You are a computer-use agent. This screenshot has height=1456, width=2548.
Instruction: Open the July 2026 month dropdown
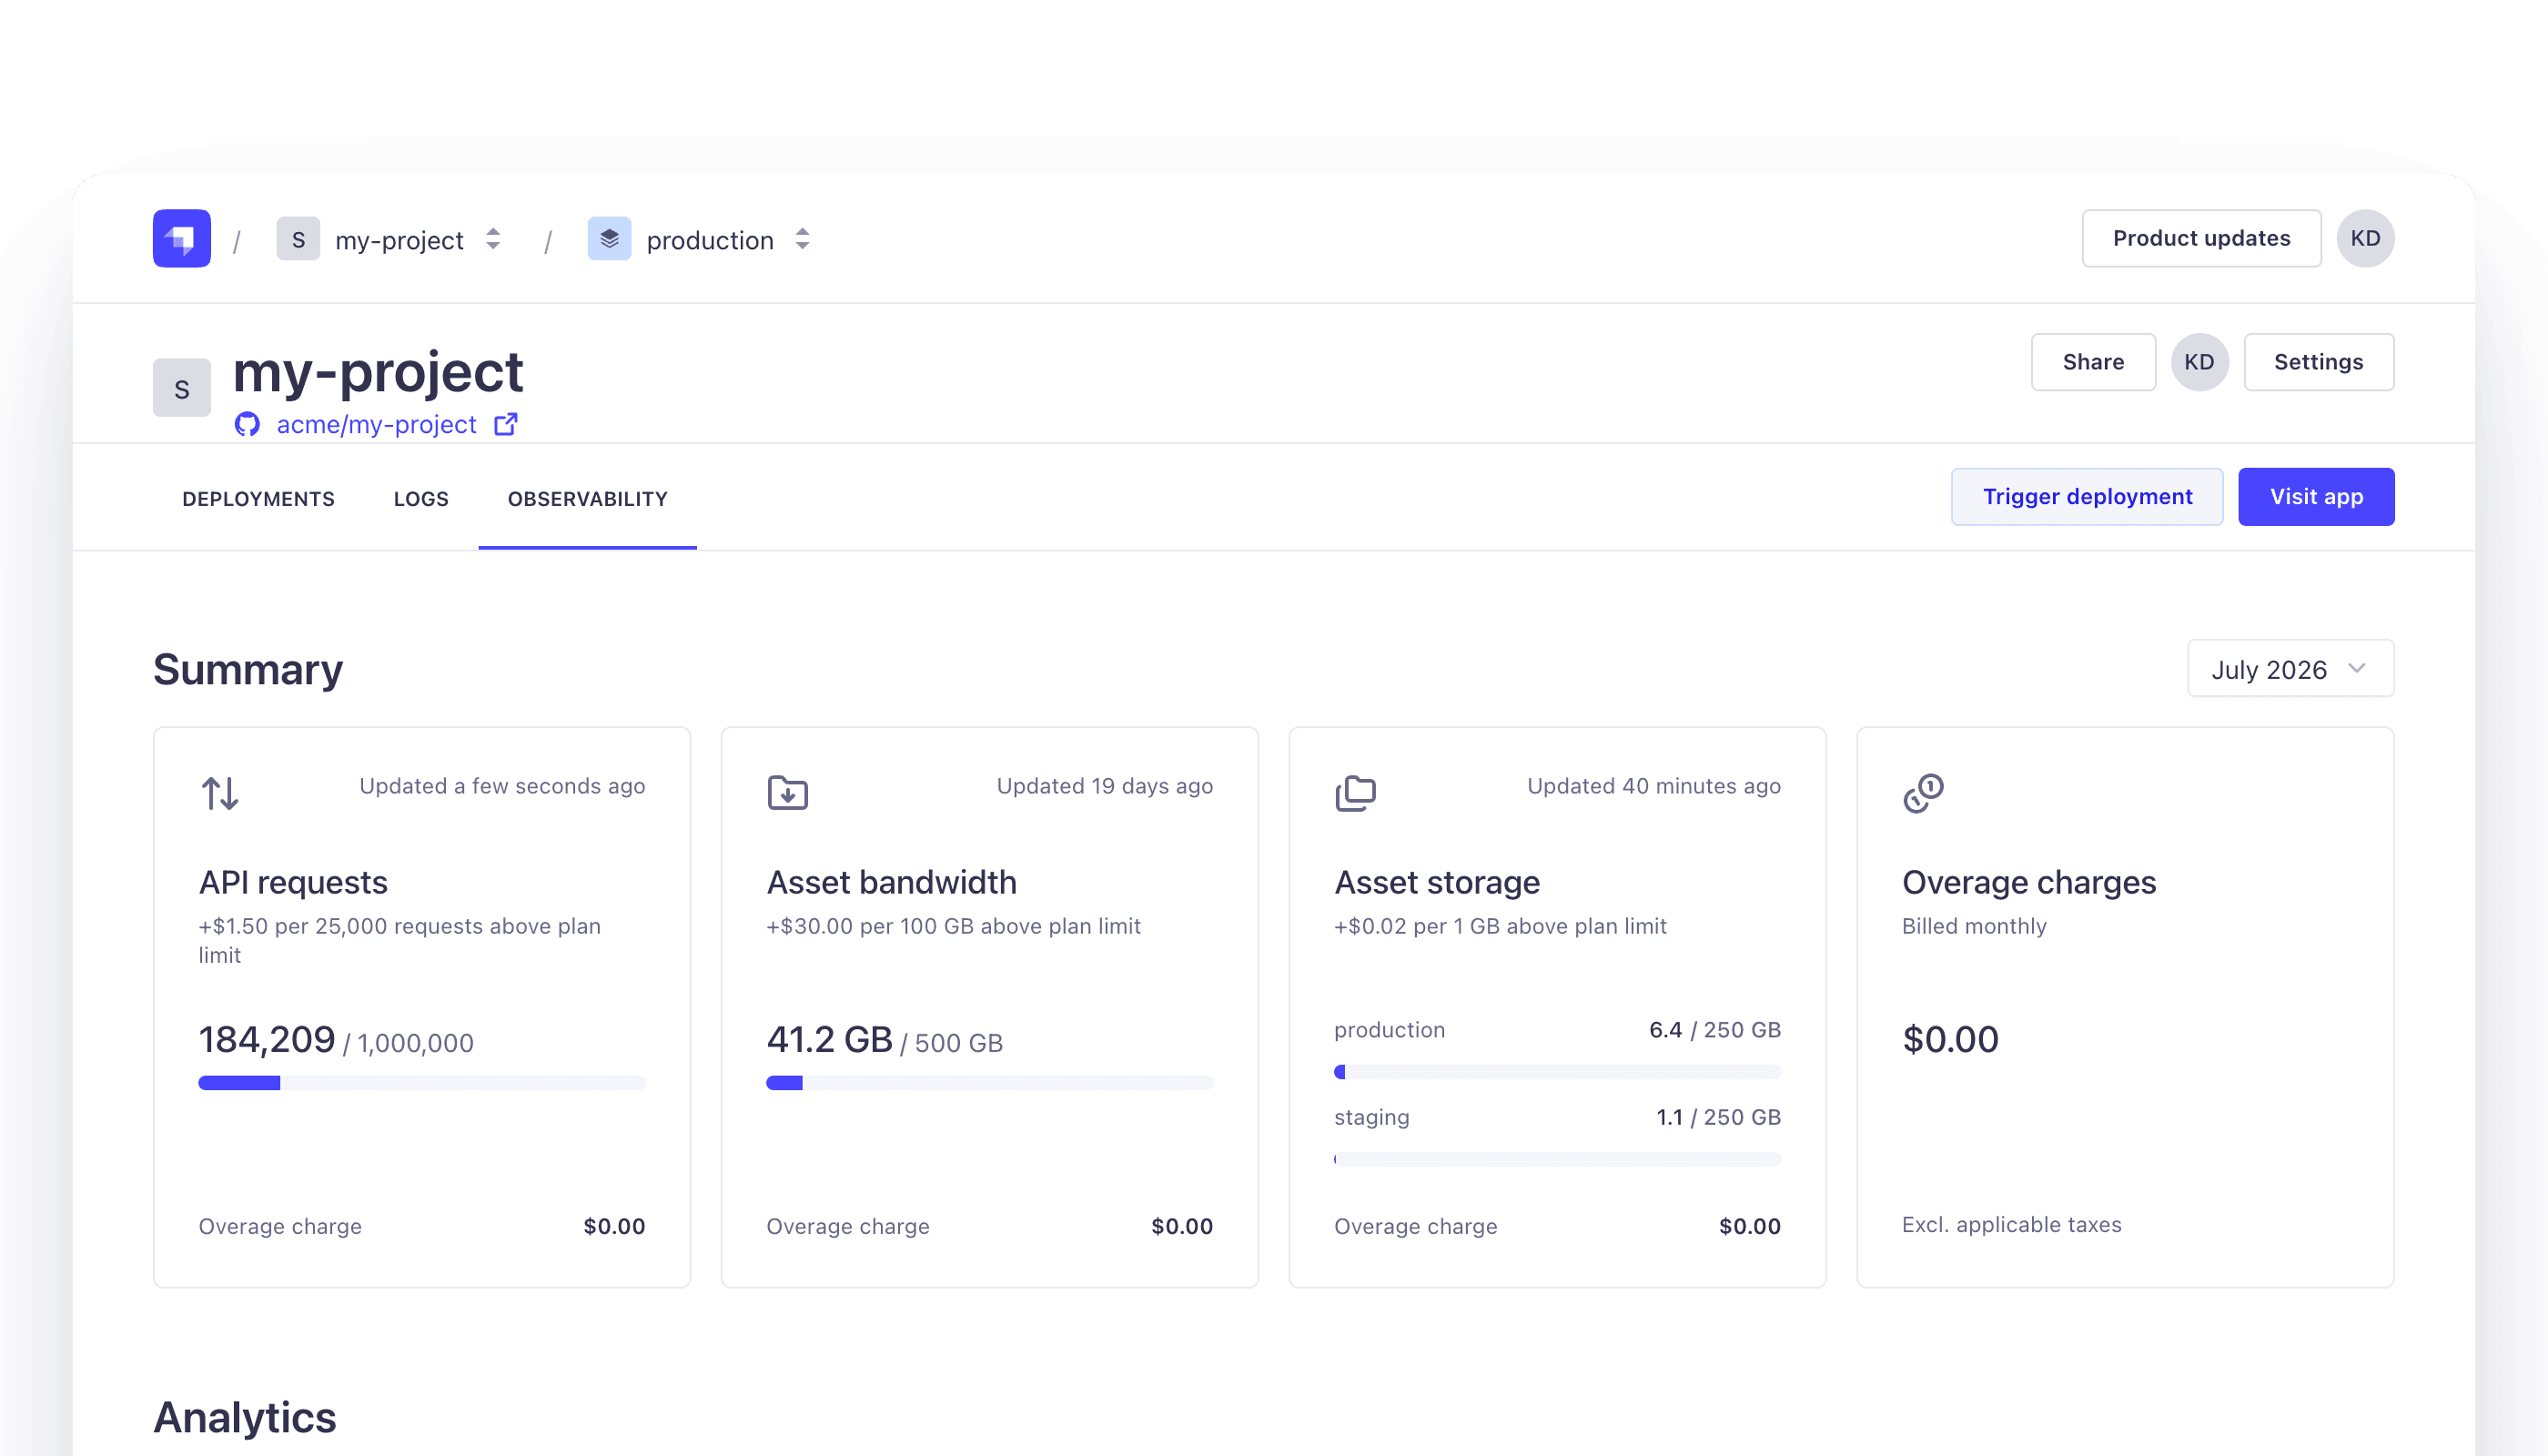(2290, 668)
